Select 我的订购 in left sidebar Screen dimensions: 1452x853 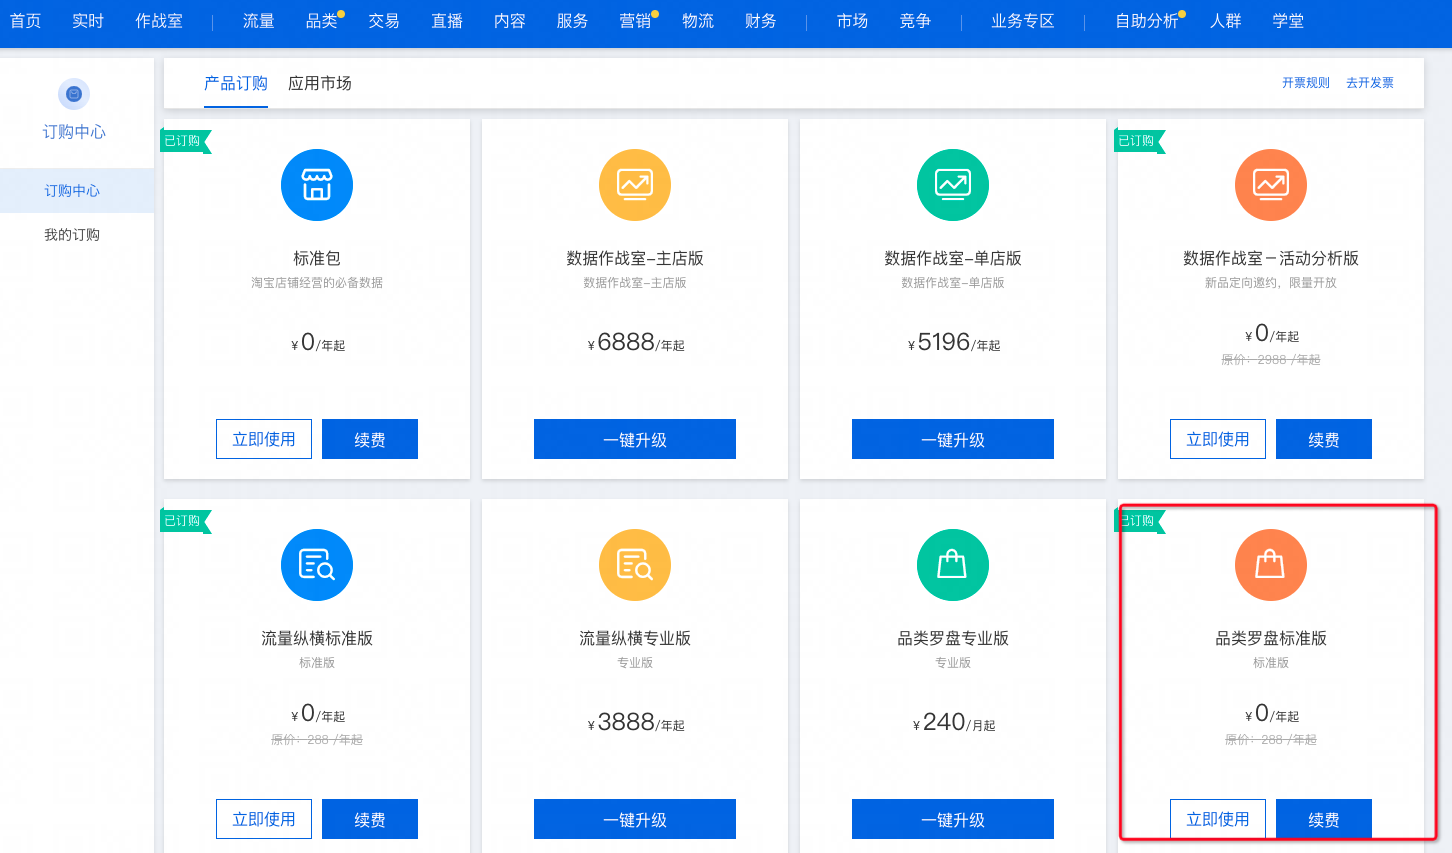(72, 235)
